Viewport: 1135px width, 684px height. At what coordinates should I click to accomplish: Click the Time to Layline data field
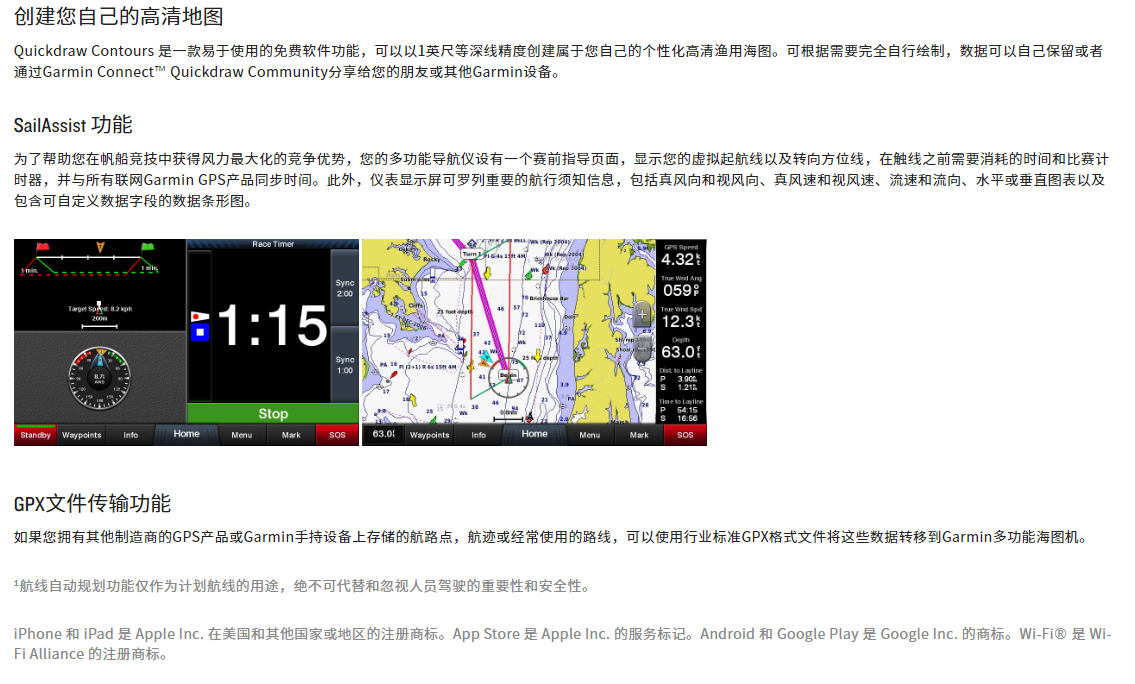click(x=680, y=410)
